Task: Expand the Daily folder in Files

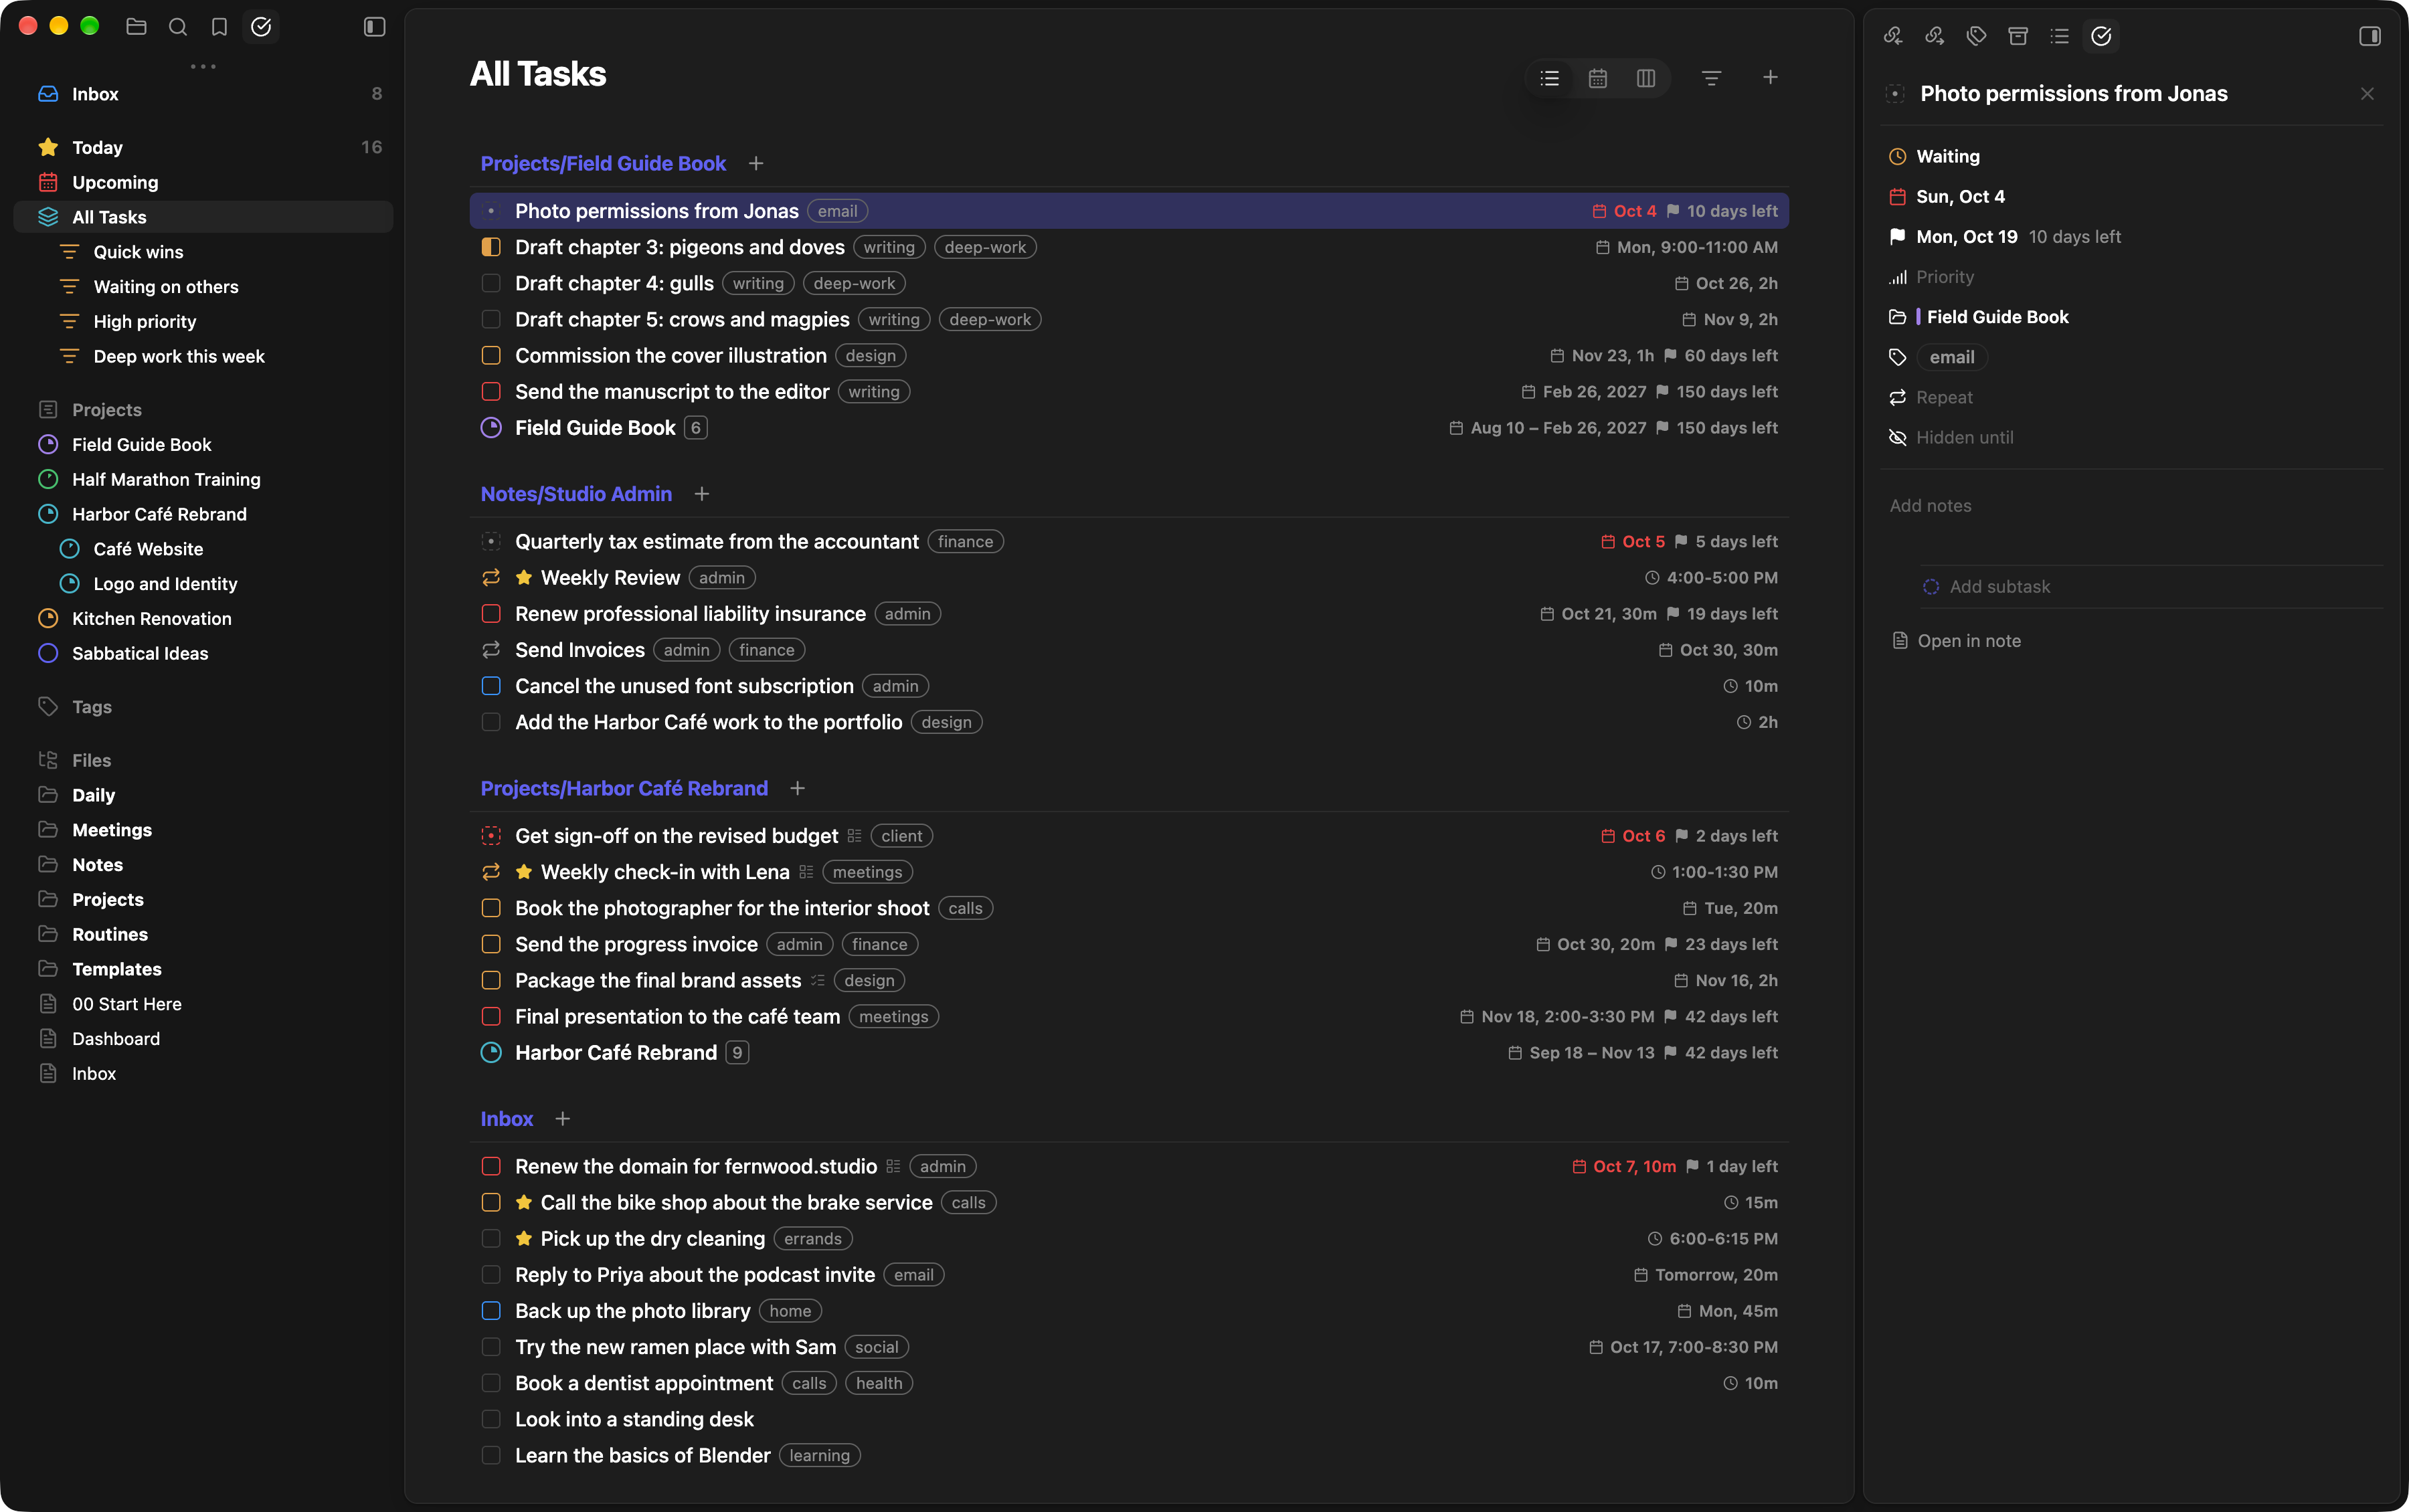Action: (x=93, y=795)
